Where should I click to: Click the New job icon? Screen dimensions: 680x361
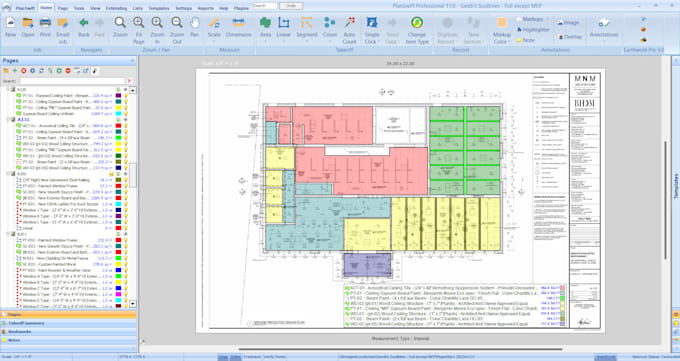pos(10,27)
